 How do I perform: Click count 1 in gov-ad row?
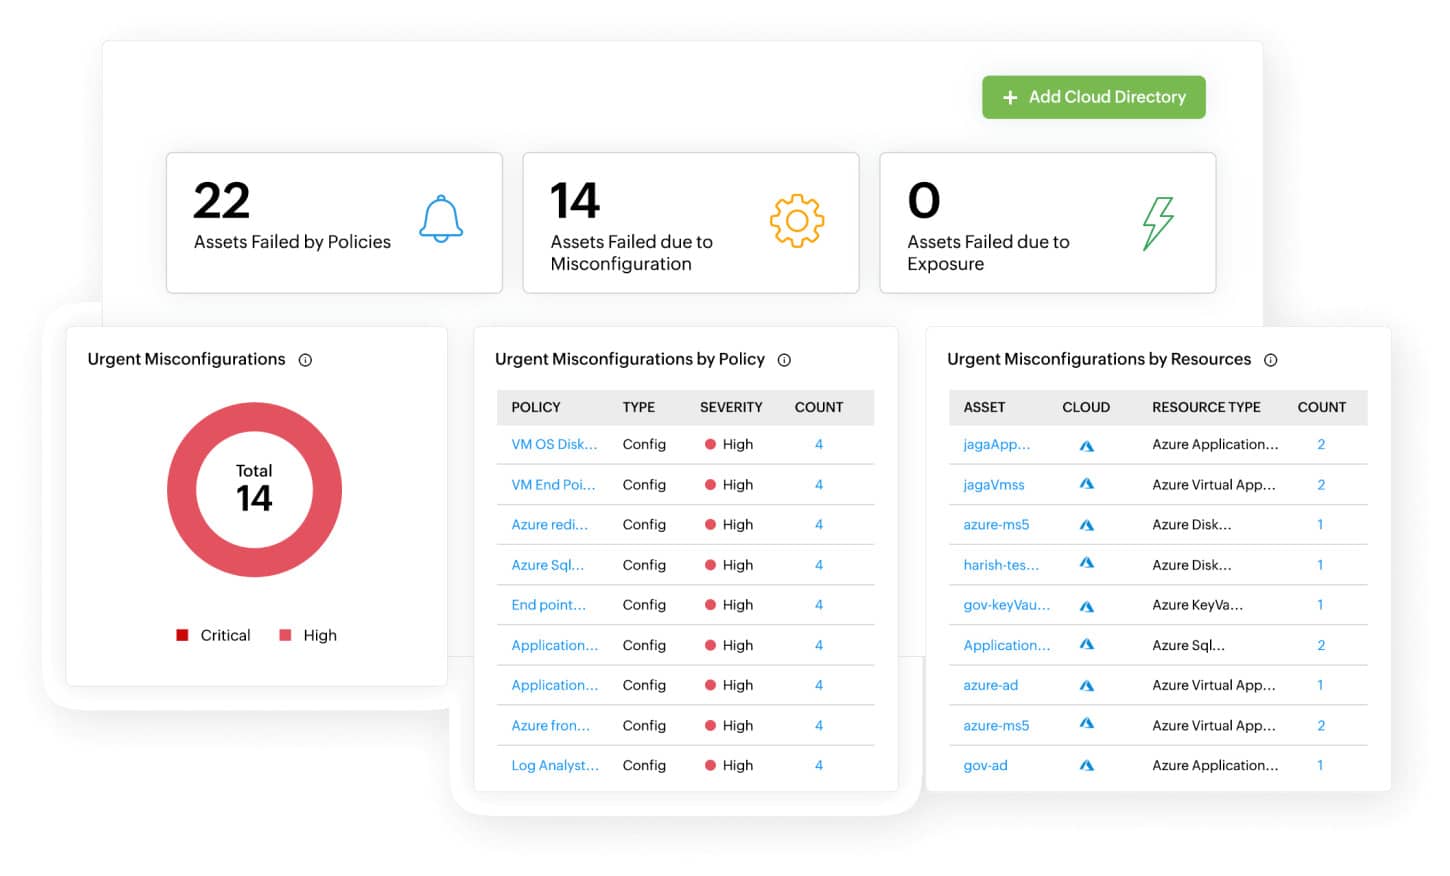[x=1320, y=765]
